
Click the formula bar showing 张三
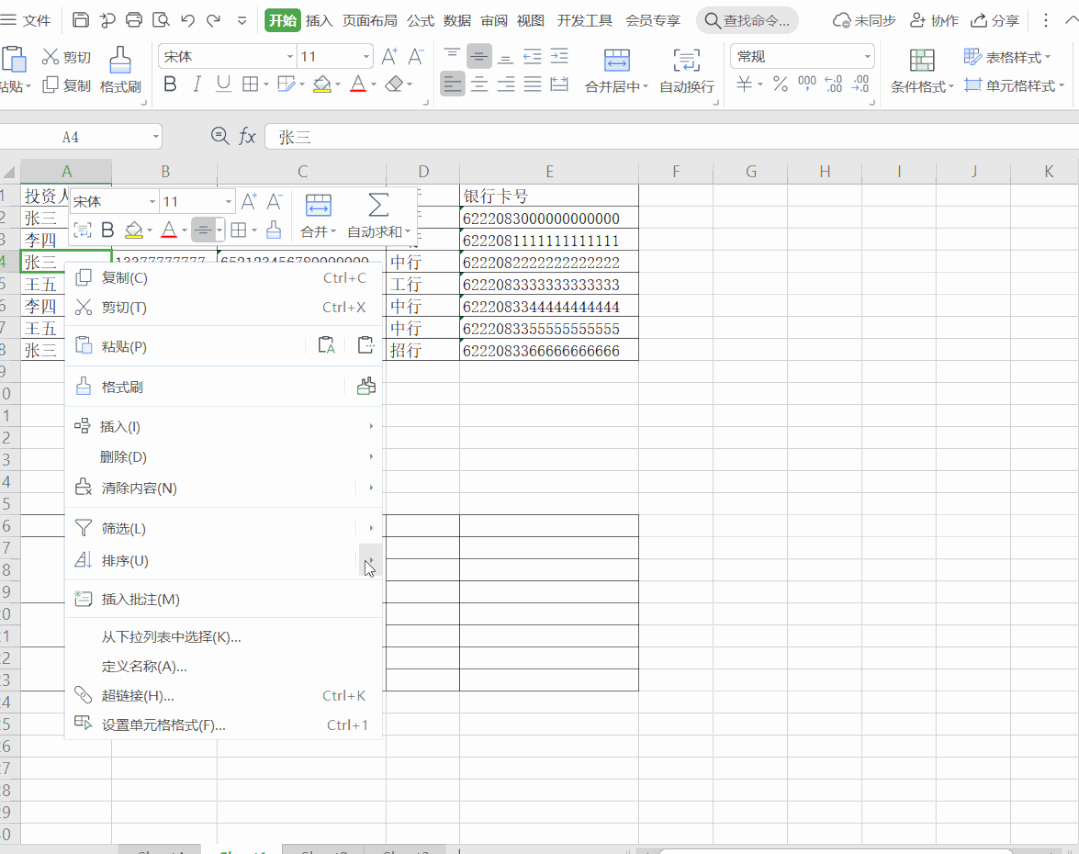coord(671,137)
